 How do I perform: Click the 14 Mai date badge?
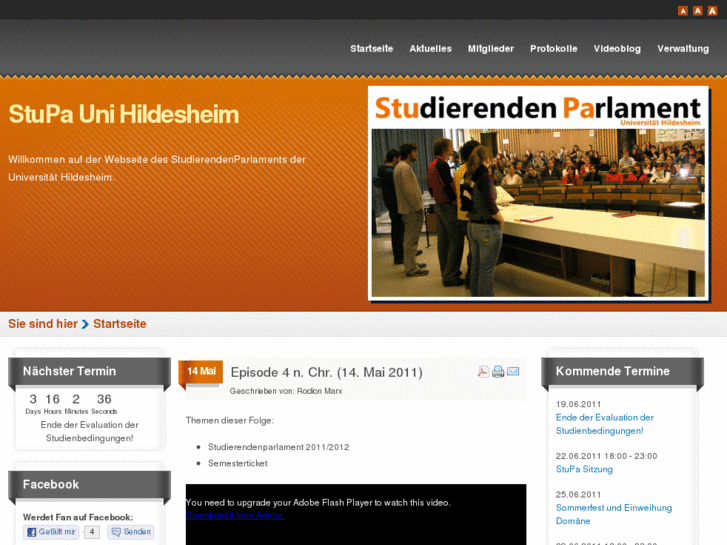coord(201,372)
